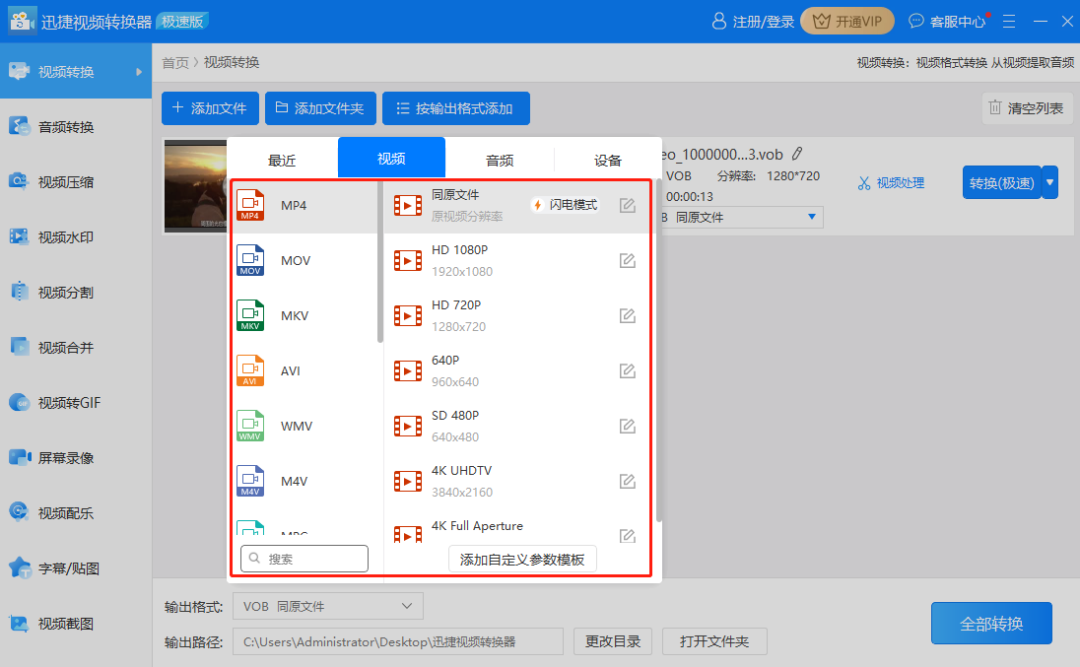Click 注册/登录 in the title bar

[x=753, y=21]
